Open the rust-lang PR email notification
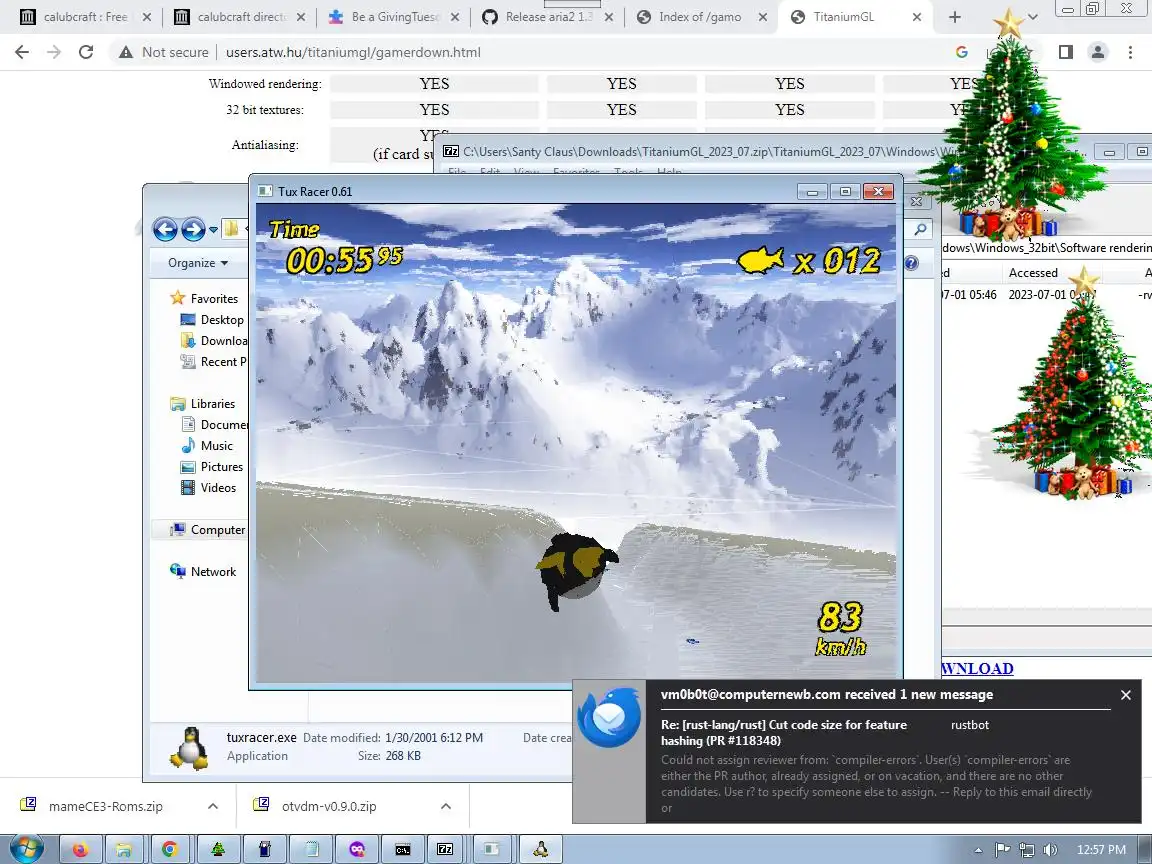 (x=784, y=732)
